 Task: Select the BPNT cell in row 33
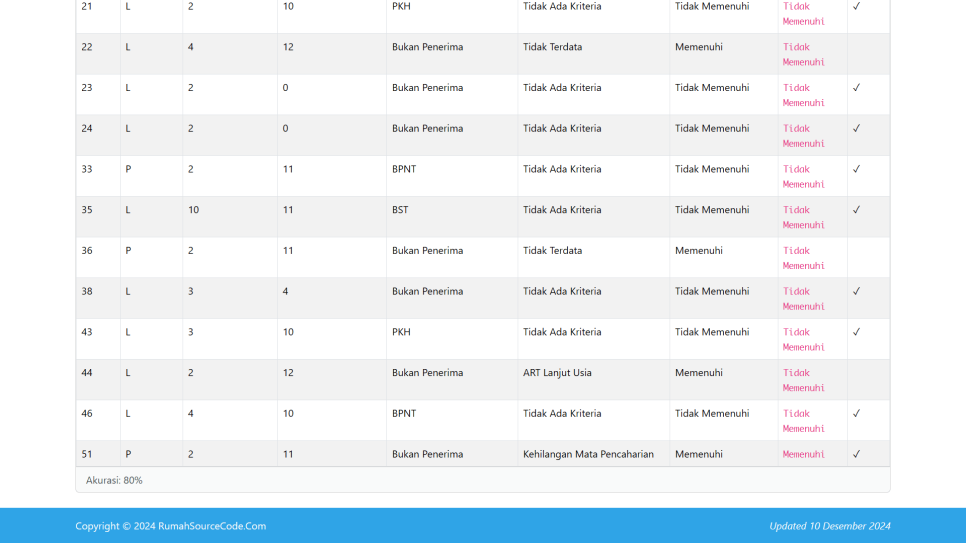click(x=404, y=170)
